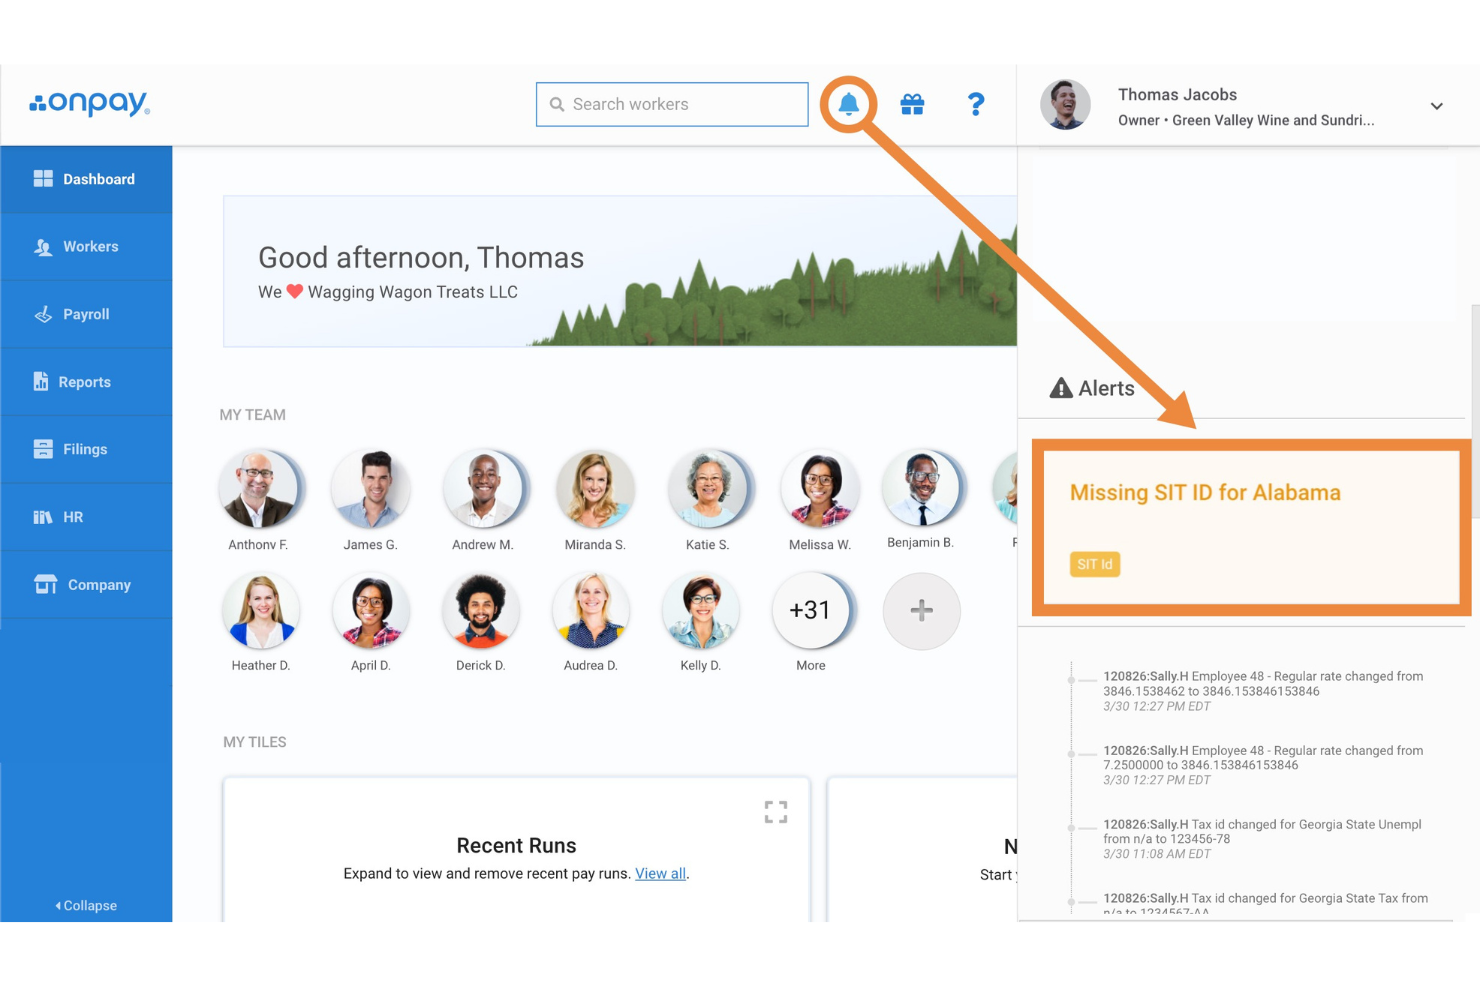This screenshot has width=1480, height=987.
Task: Add a team member with the plus button
Action: tap(921, 610)
